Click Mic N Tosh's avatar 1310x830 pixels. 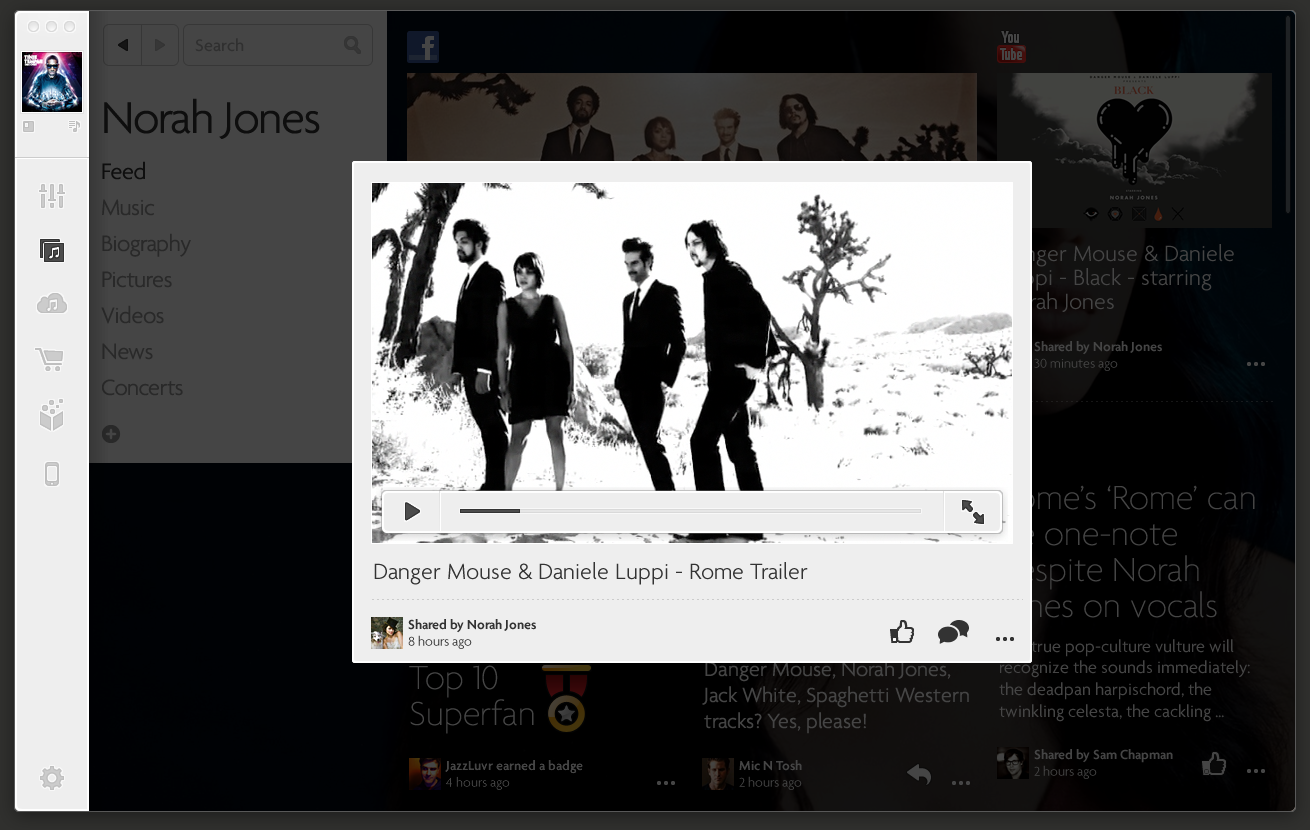(717, 774)
